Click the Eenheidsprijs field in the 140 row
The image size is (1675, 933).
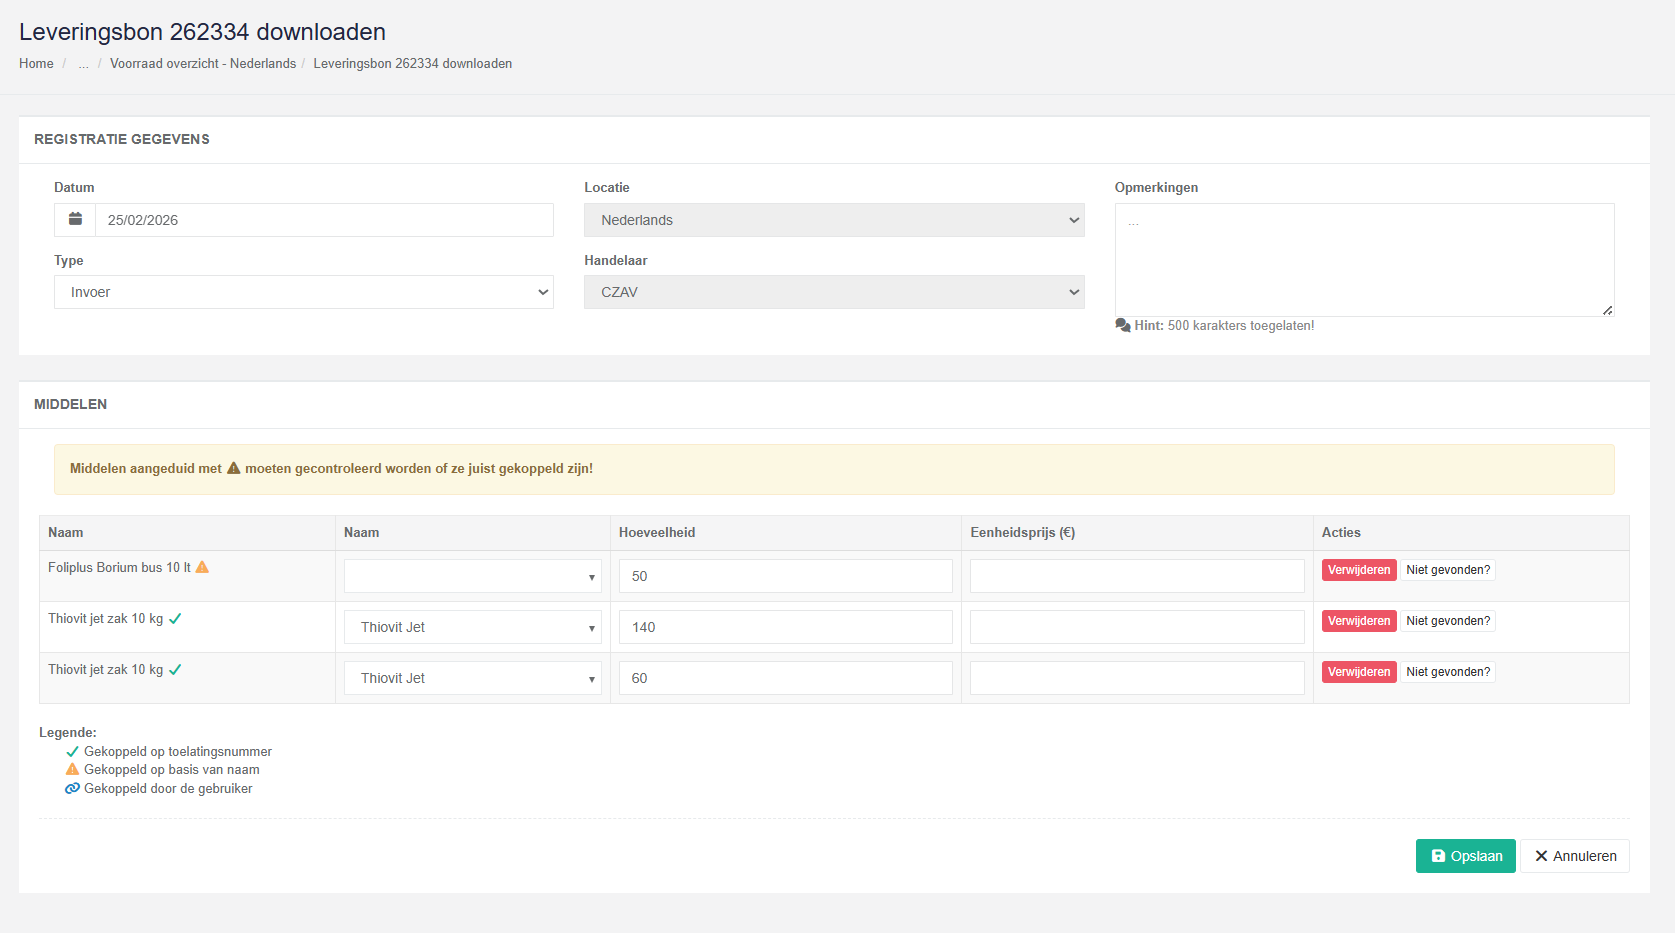[1137, 627]
